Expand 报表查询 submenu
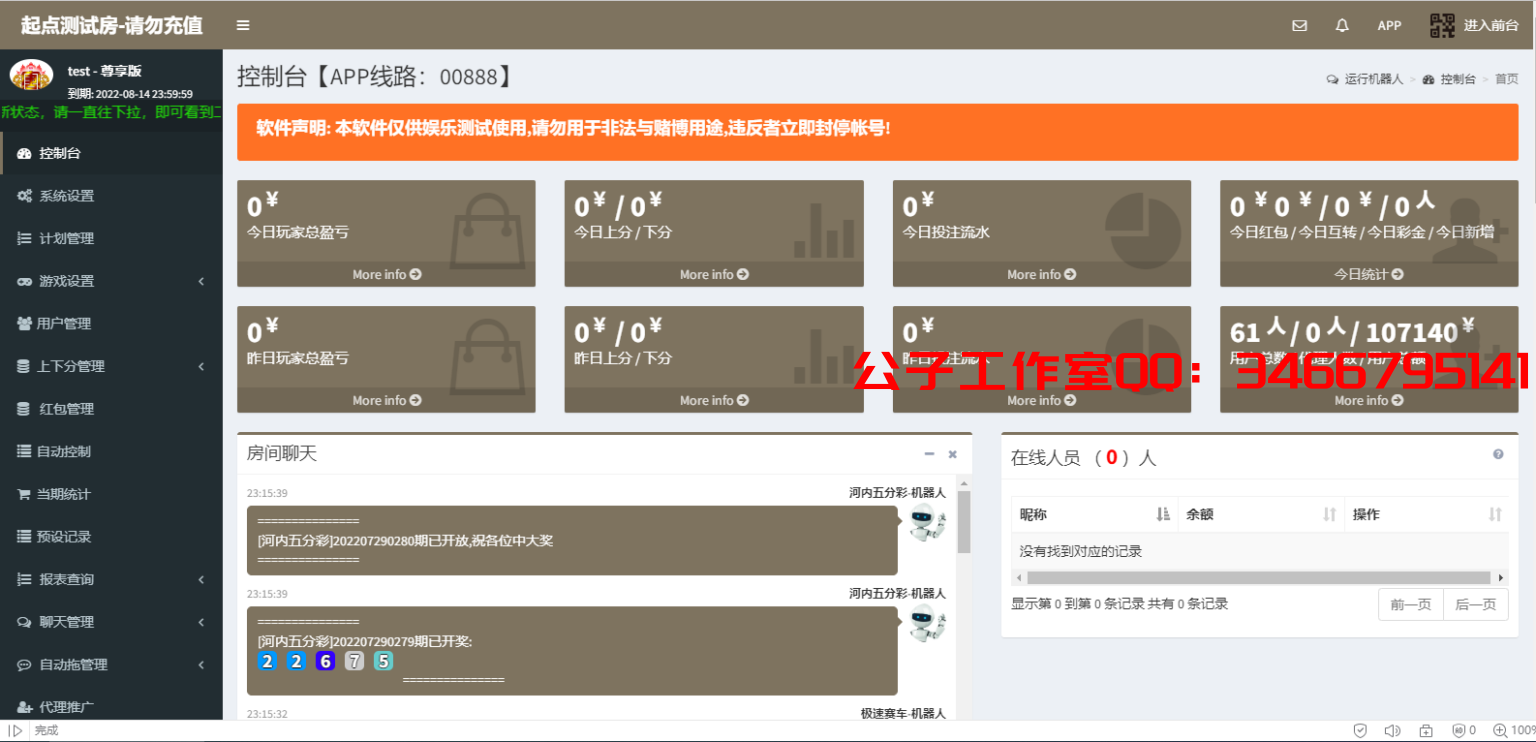The width and height of the screenshot is (1536, 742). 111,579
